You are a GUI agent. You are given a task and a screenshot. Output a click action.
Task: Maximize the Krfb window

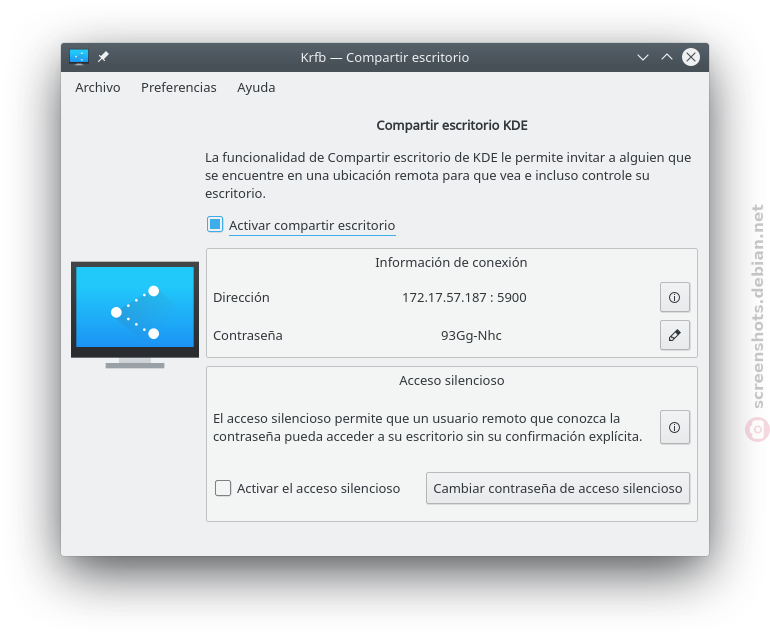point(667,57)
